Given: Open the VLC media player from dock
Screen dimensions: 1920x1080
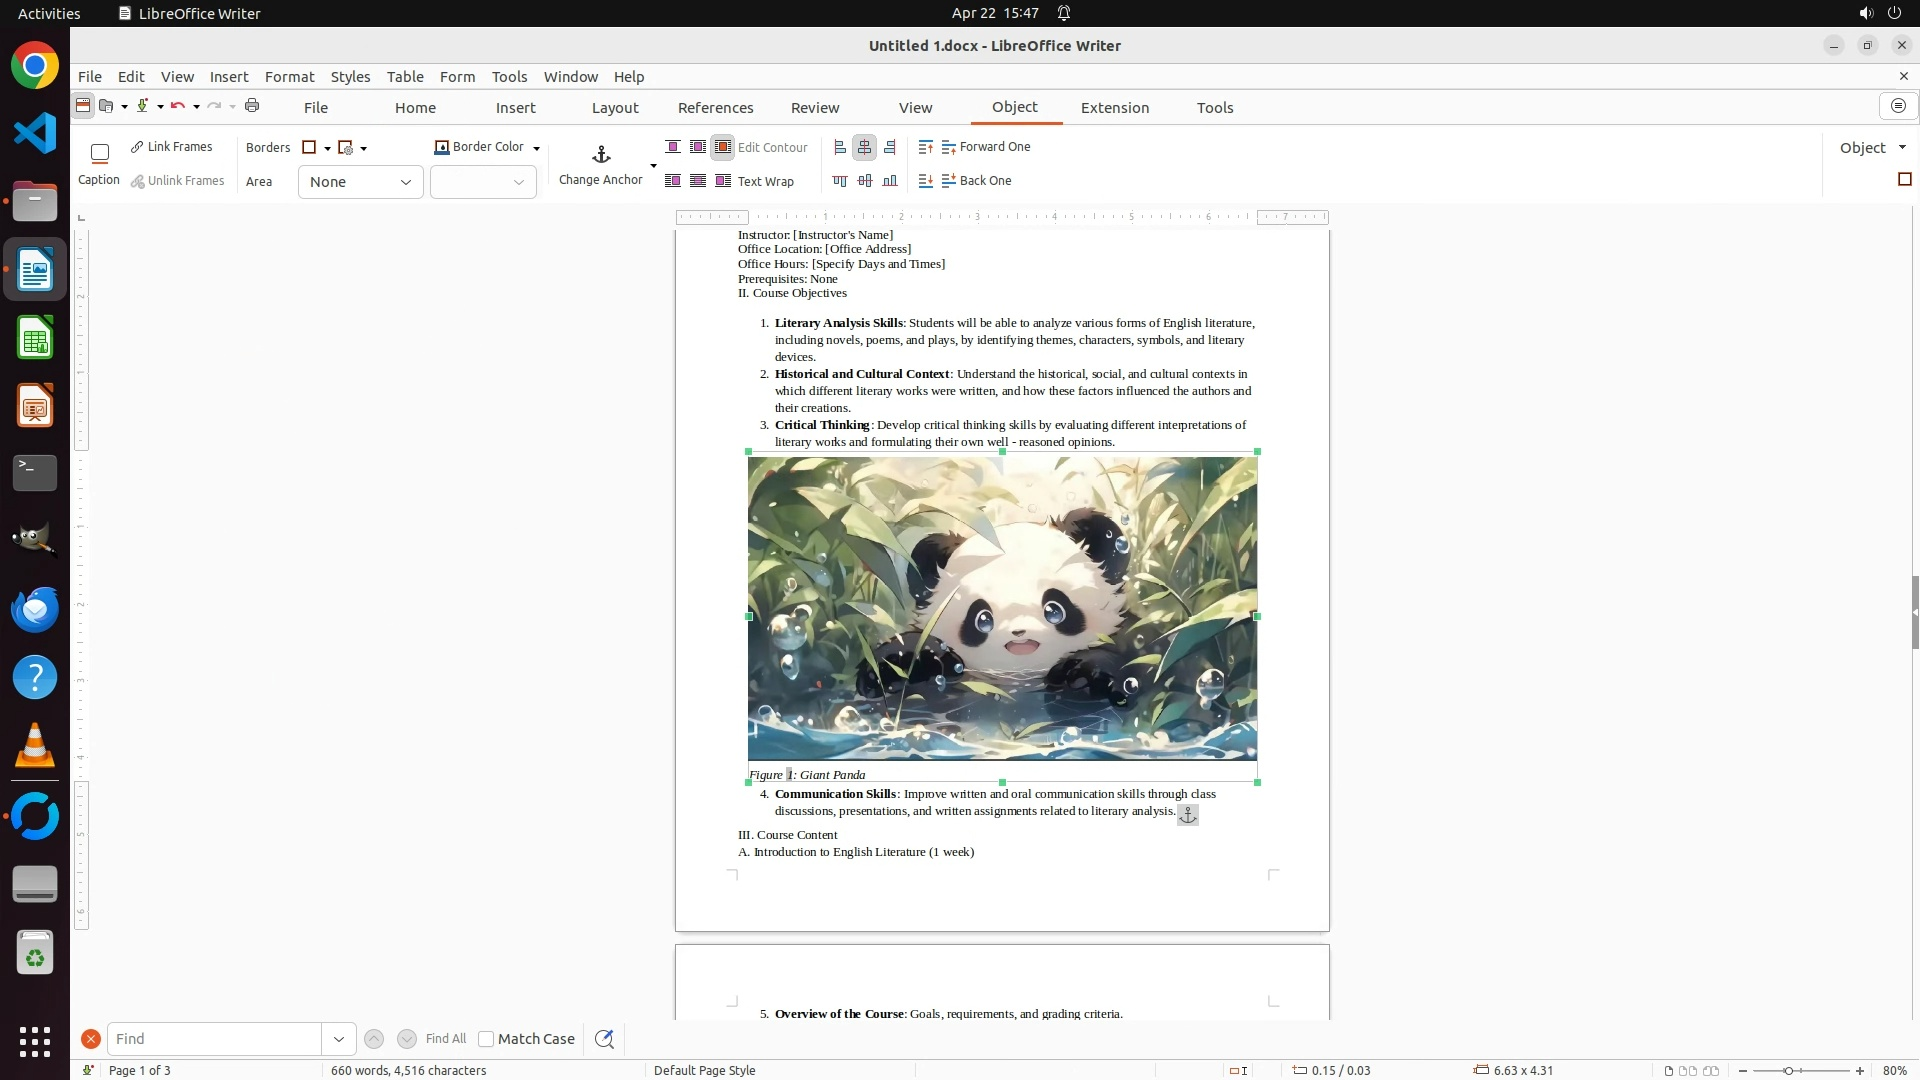Looking at the screenshot, I should (35, 746).
